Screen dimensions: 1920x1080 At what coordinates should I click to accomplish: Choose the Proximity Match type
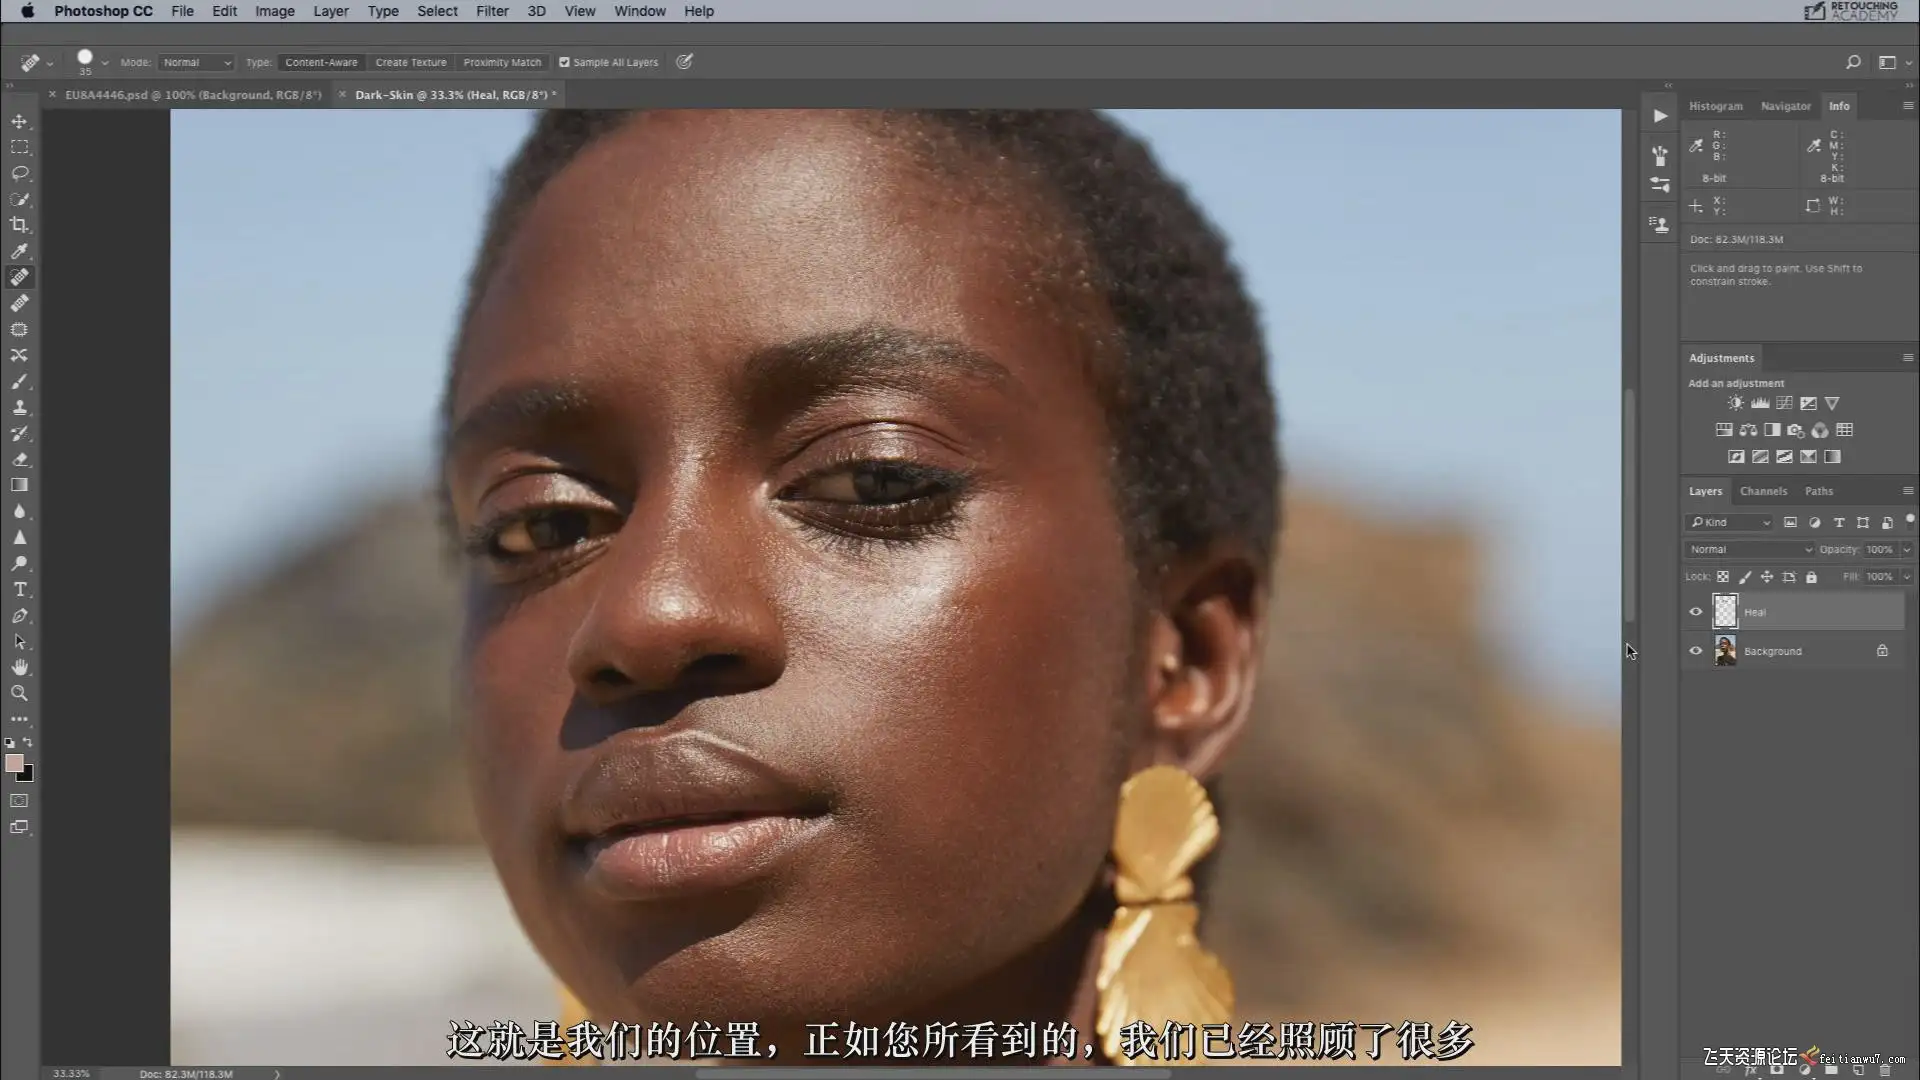tap(502, 62)
